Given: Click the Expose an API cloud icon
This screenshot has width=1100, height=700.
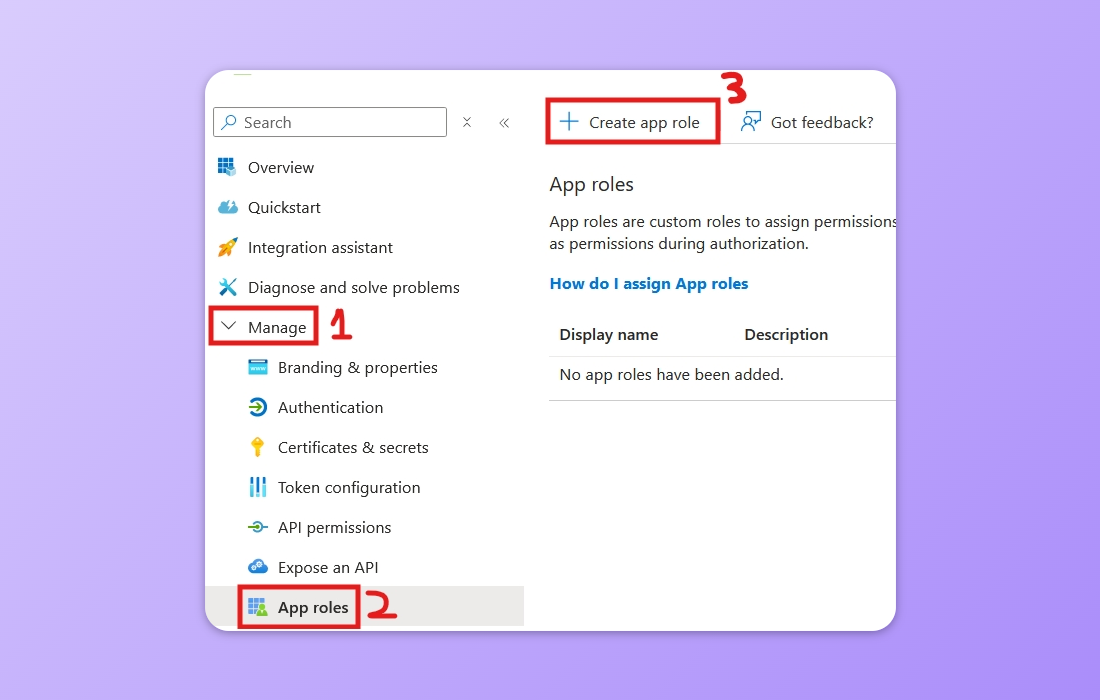Looking at the screenshot, I should [x=257, y=566].
